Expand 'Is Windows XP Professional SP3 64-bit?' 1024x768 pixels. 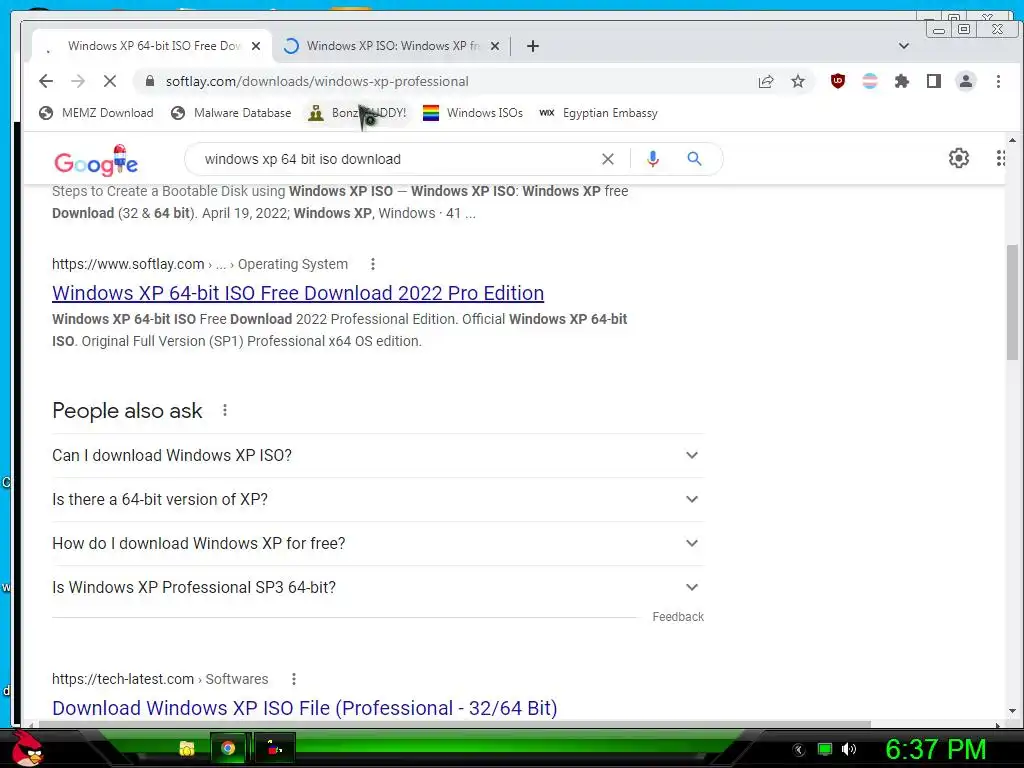pos(377,587)
